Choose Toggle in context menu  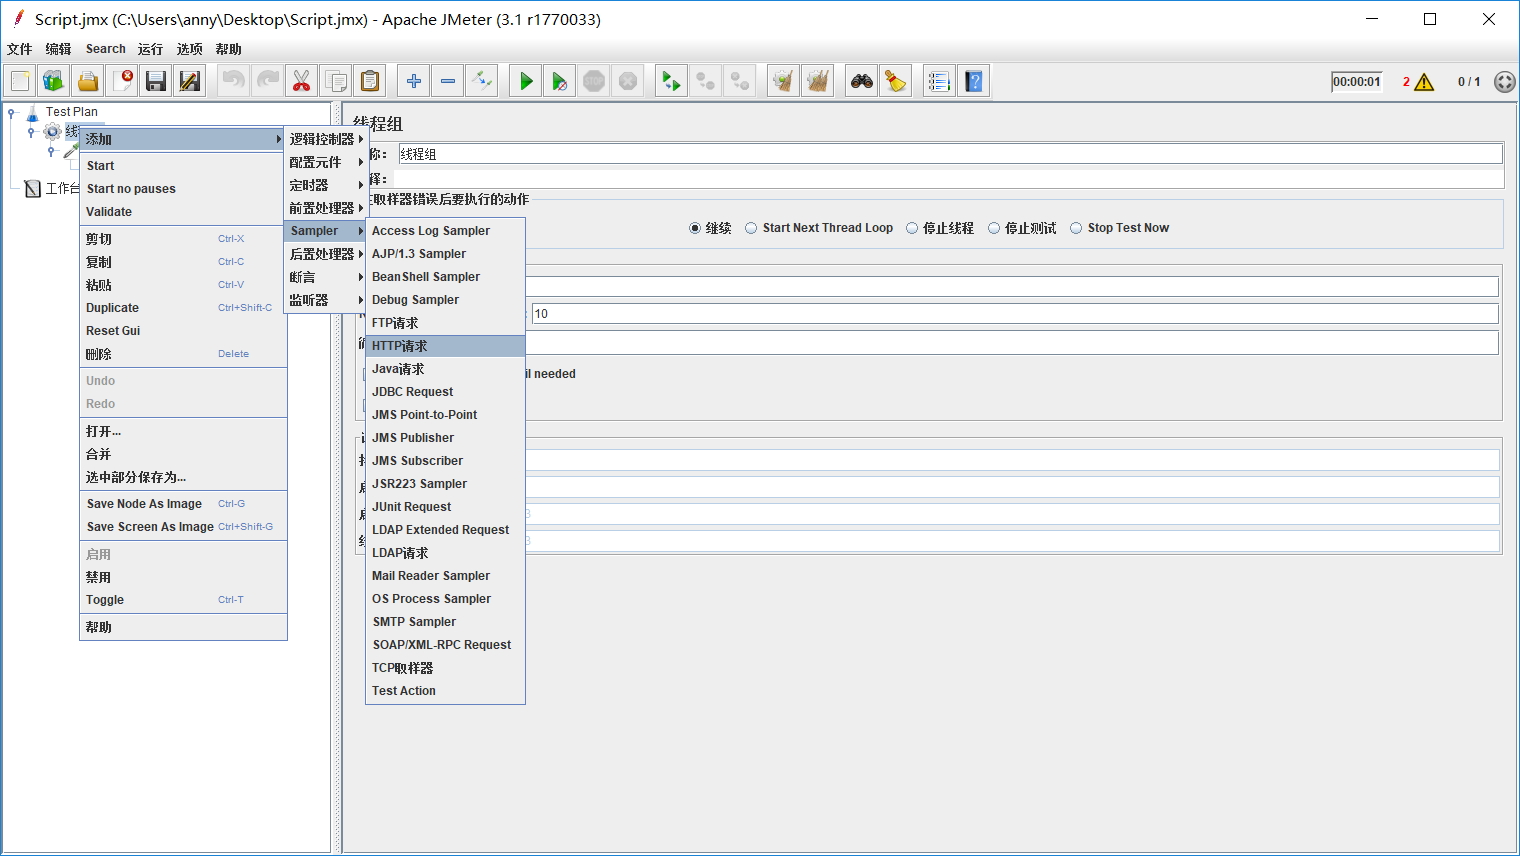point(183,600)
